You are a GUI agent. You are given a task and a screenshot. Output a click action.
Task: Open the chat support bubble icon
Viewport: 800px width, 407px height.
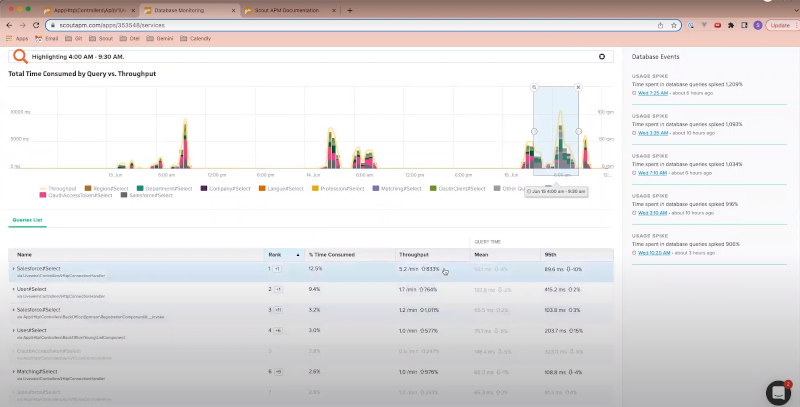point(778,391)
